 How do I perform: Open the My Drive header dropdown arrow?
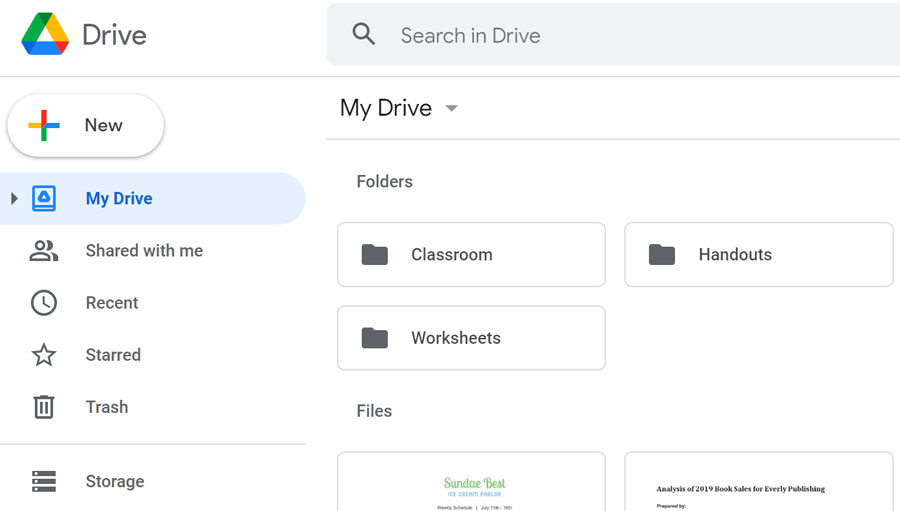pyautogui.click(x=452, y=108)
